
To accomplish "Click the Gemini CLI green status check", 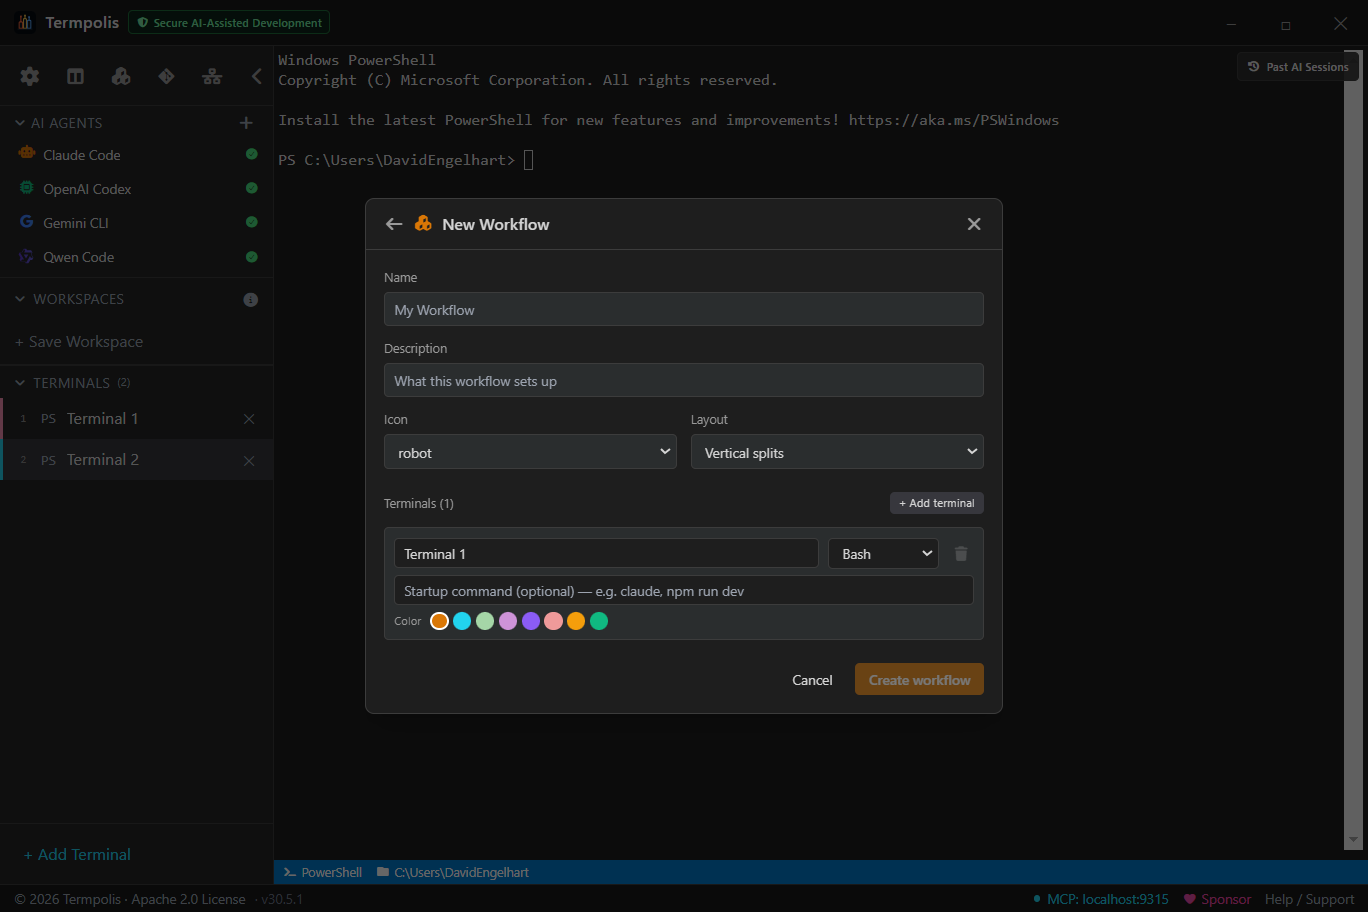I will pyautogui.click(x=252, y=222).
